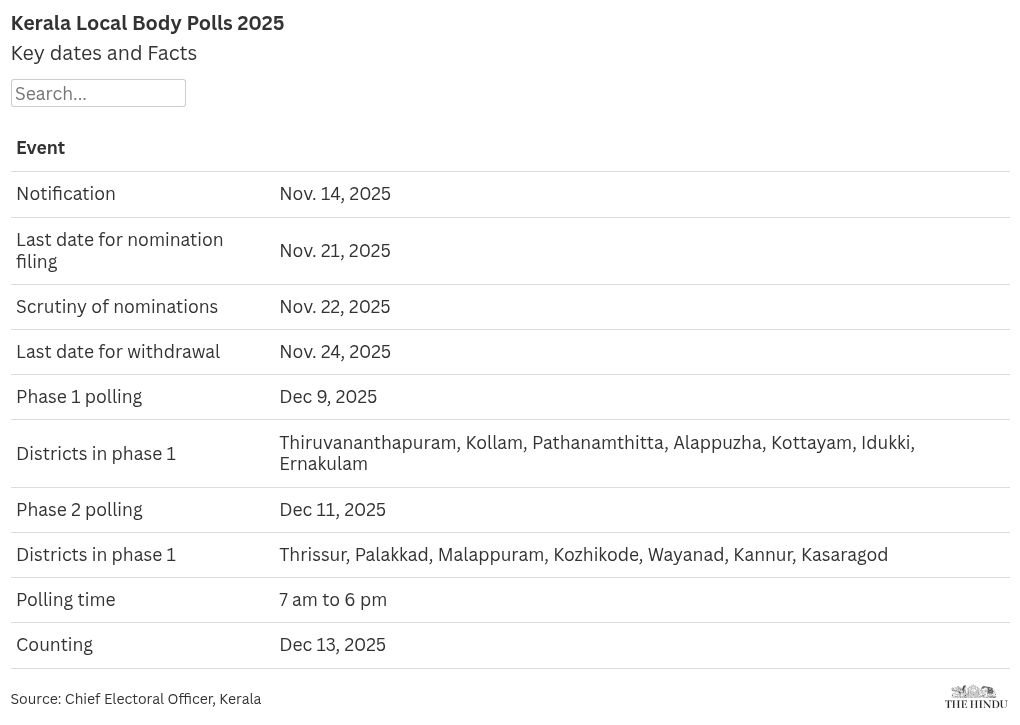This screenshot has height=725, width=1020.
Task: Click the Nov. 24, 2025 date cell
Action: click(x=335, y=352)
